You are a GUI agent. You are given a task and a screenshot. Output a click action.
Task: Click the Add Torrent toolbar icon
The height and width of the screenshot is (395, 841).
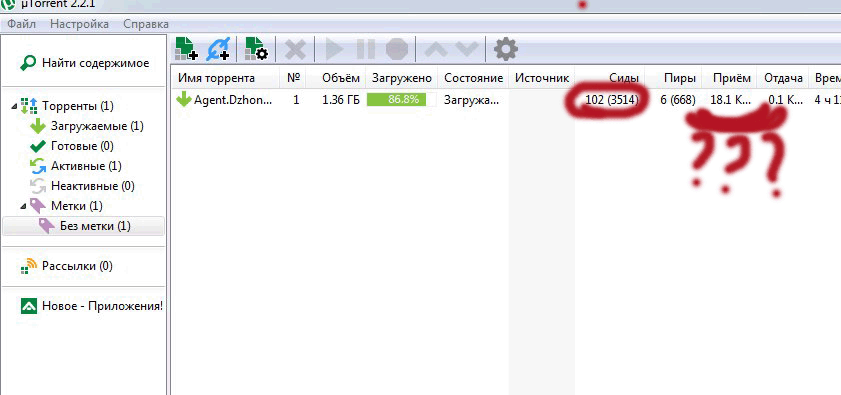(186, 49)
